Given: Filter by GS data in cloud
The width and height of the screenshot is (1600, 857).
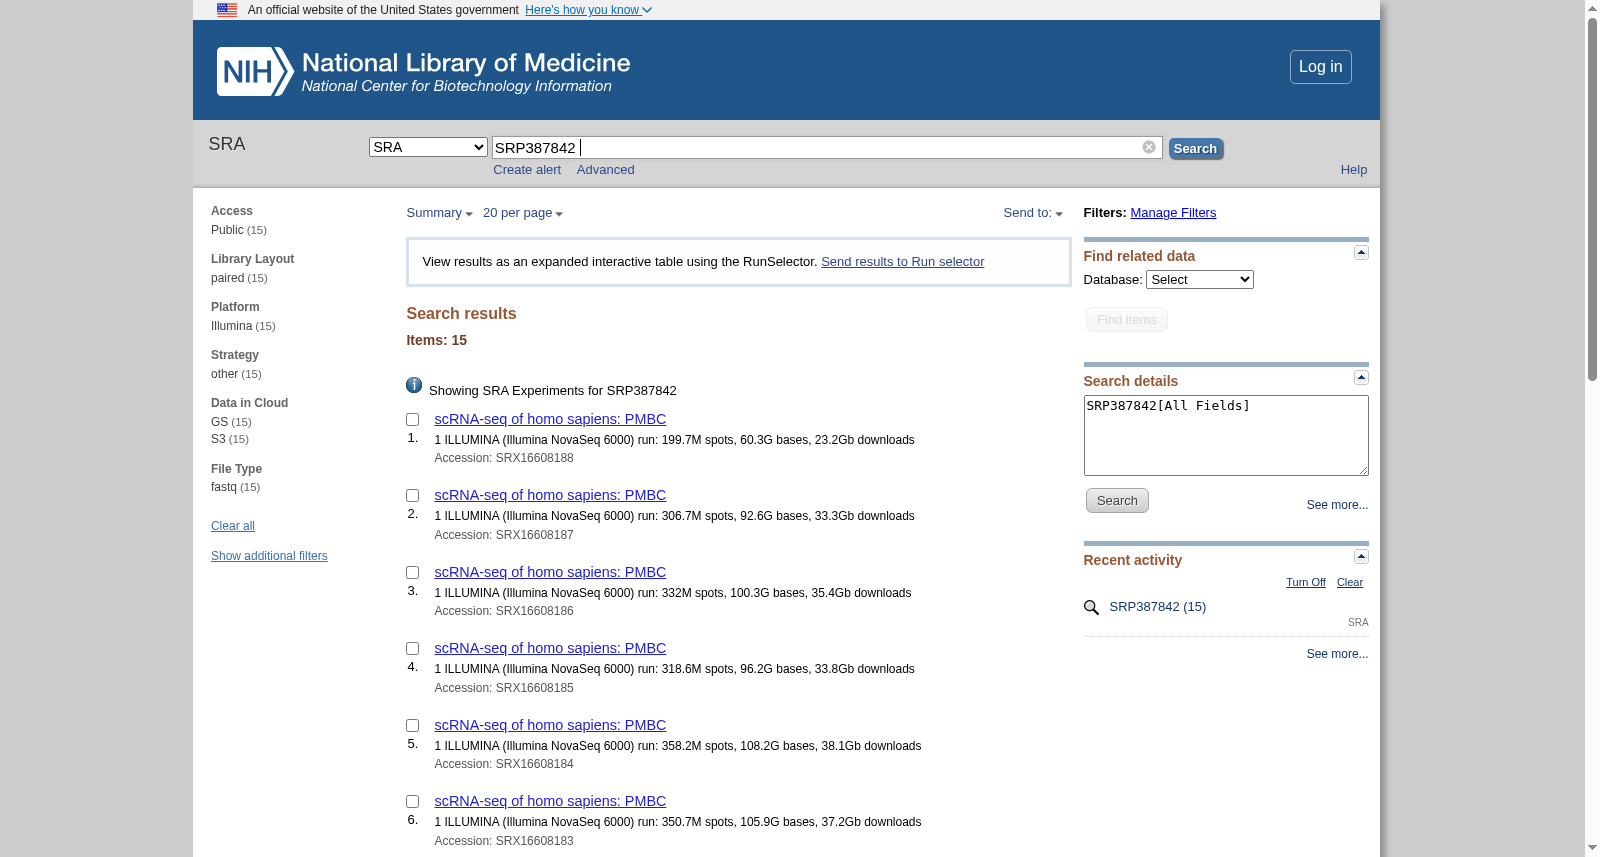Looking at the screenshot, I should tap(219, 422).
